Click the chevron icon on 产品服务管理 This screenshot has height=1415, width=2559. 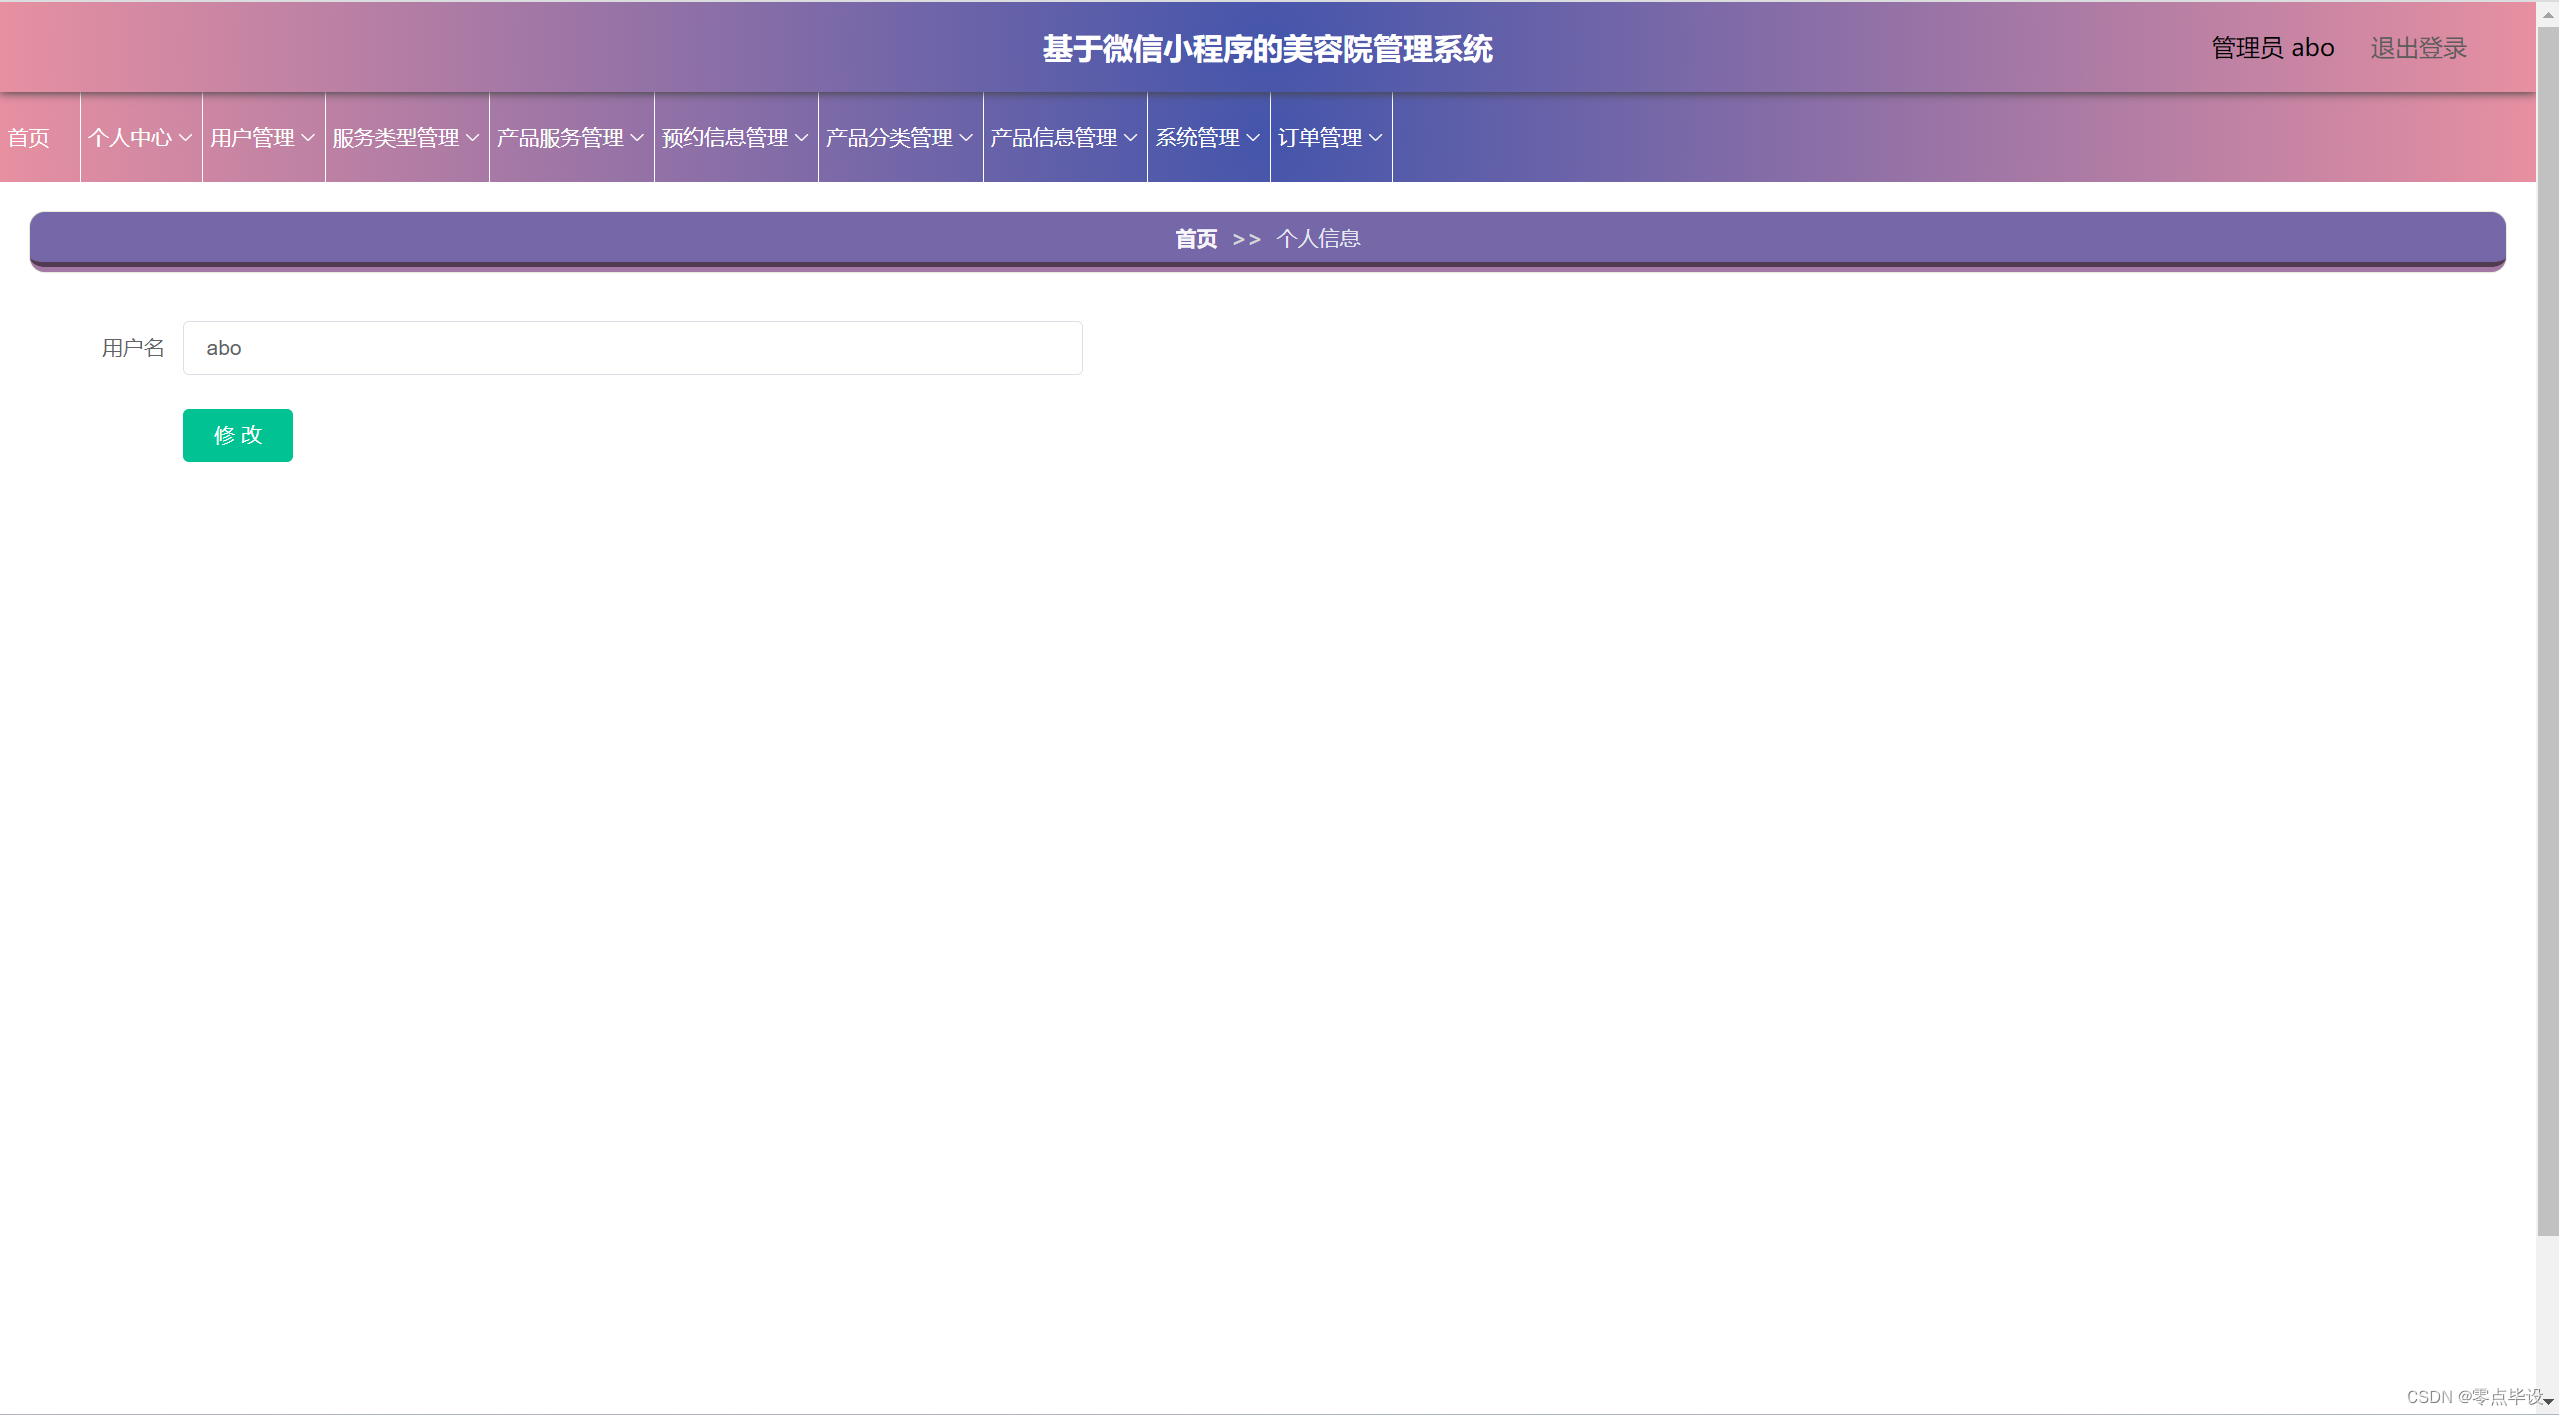click(x=637, y=138)
